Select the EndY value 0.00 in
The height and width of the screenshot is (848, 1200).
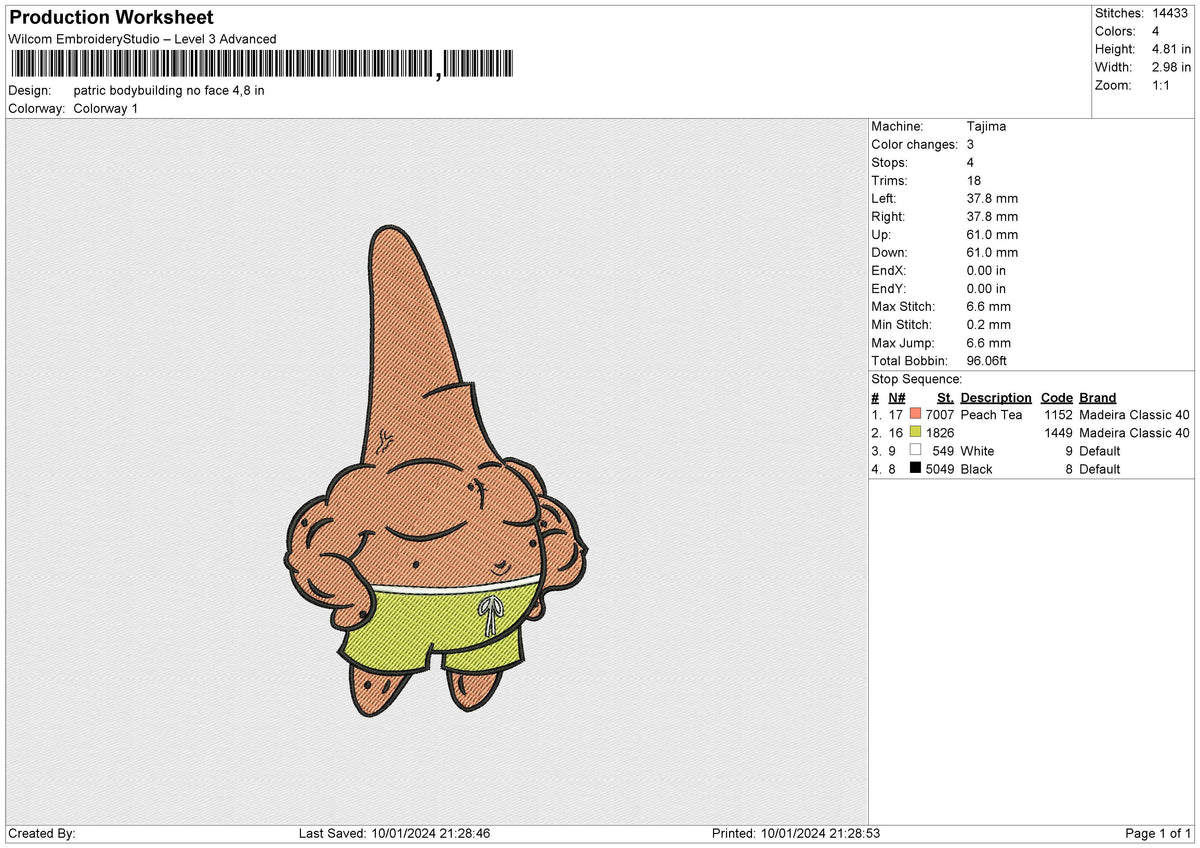click(x=986, y=289)
